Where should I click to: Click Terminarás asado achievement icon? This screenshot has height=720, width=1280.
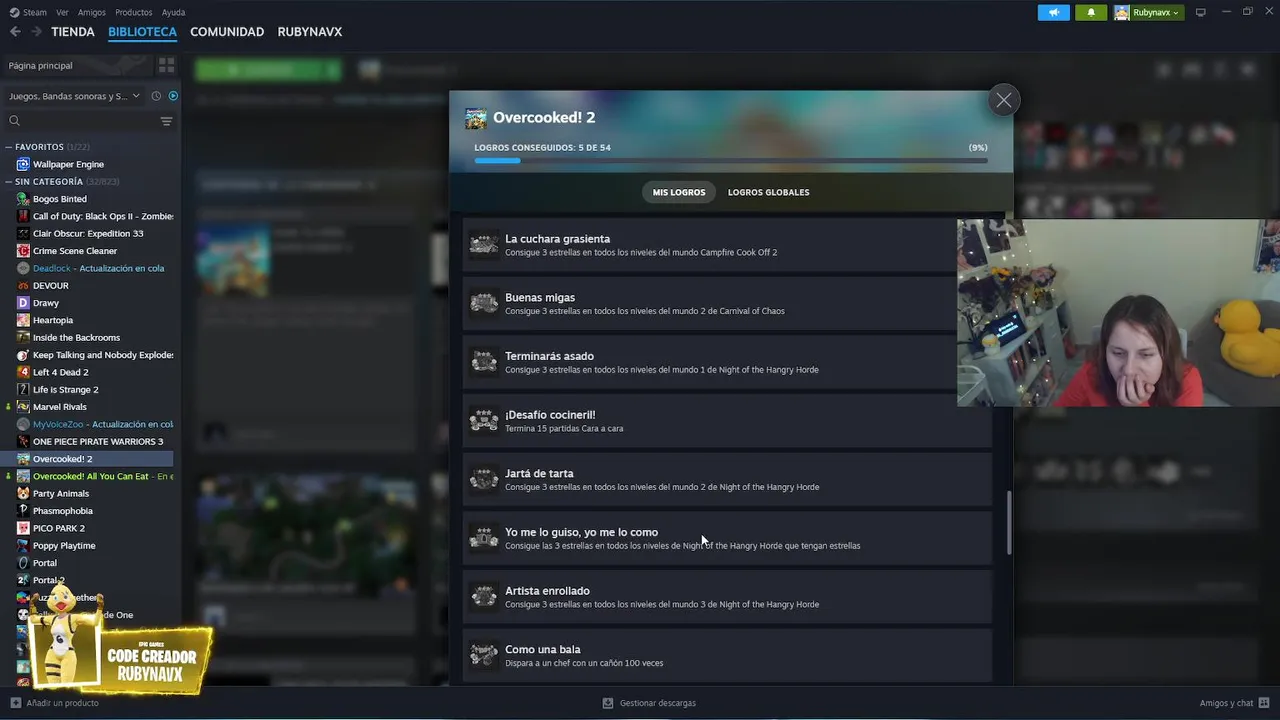484,362
